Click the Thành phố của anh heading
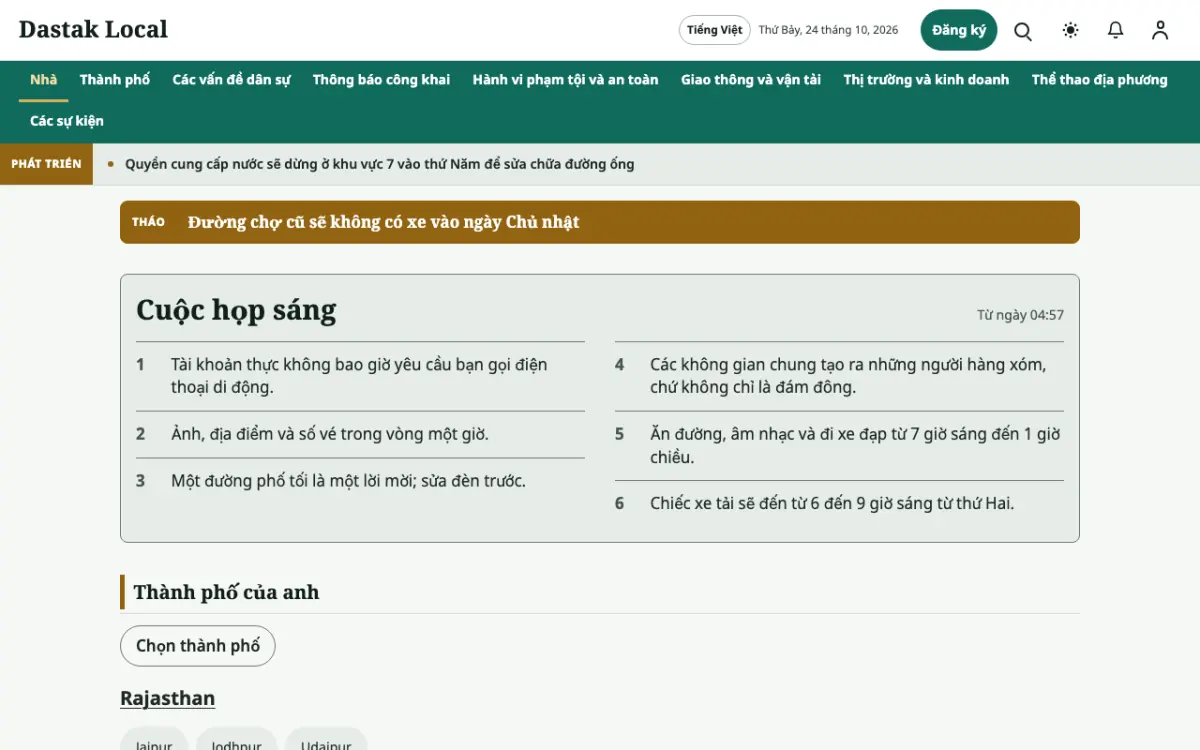The height and width of the screenshot is (750, 1200). pos(226,592)
